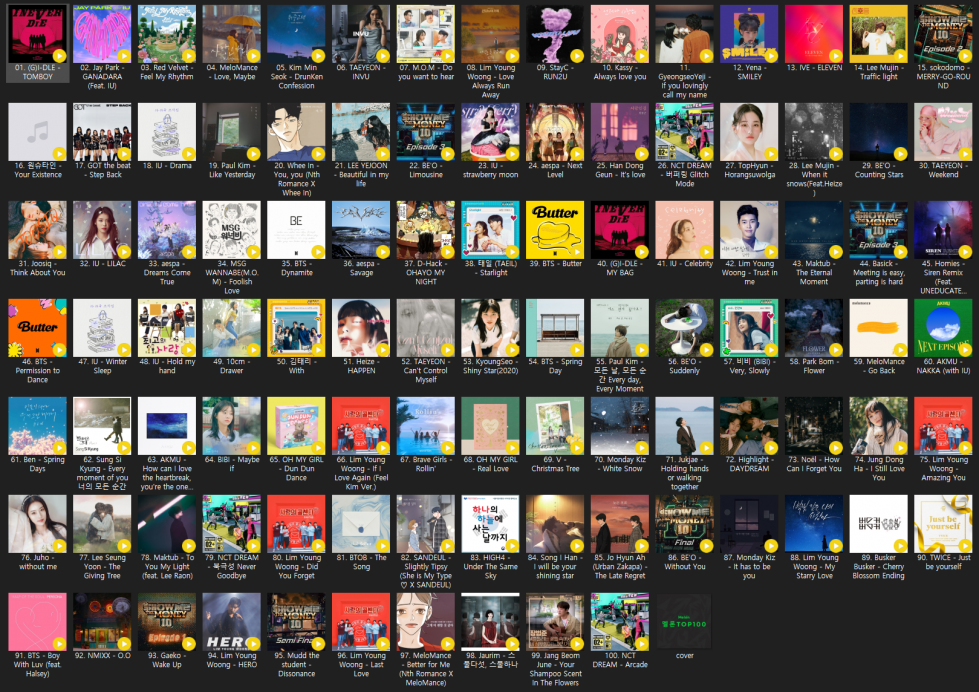Click '91. BTS - Boy With Luv' pink cover
The height and width of the screenshot is (692, 979).
point(37,622)
